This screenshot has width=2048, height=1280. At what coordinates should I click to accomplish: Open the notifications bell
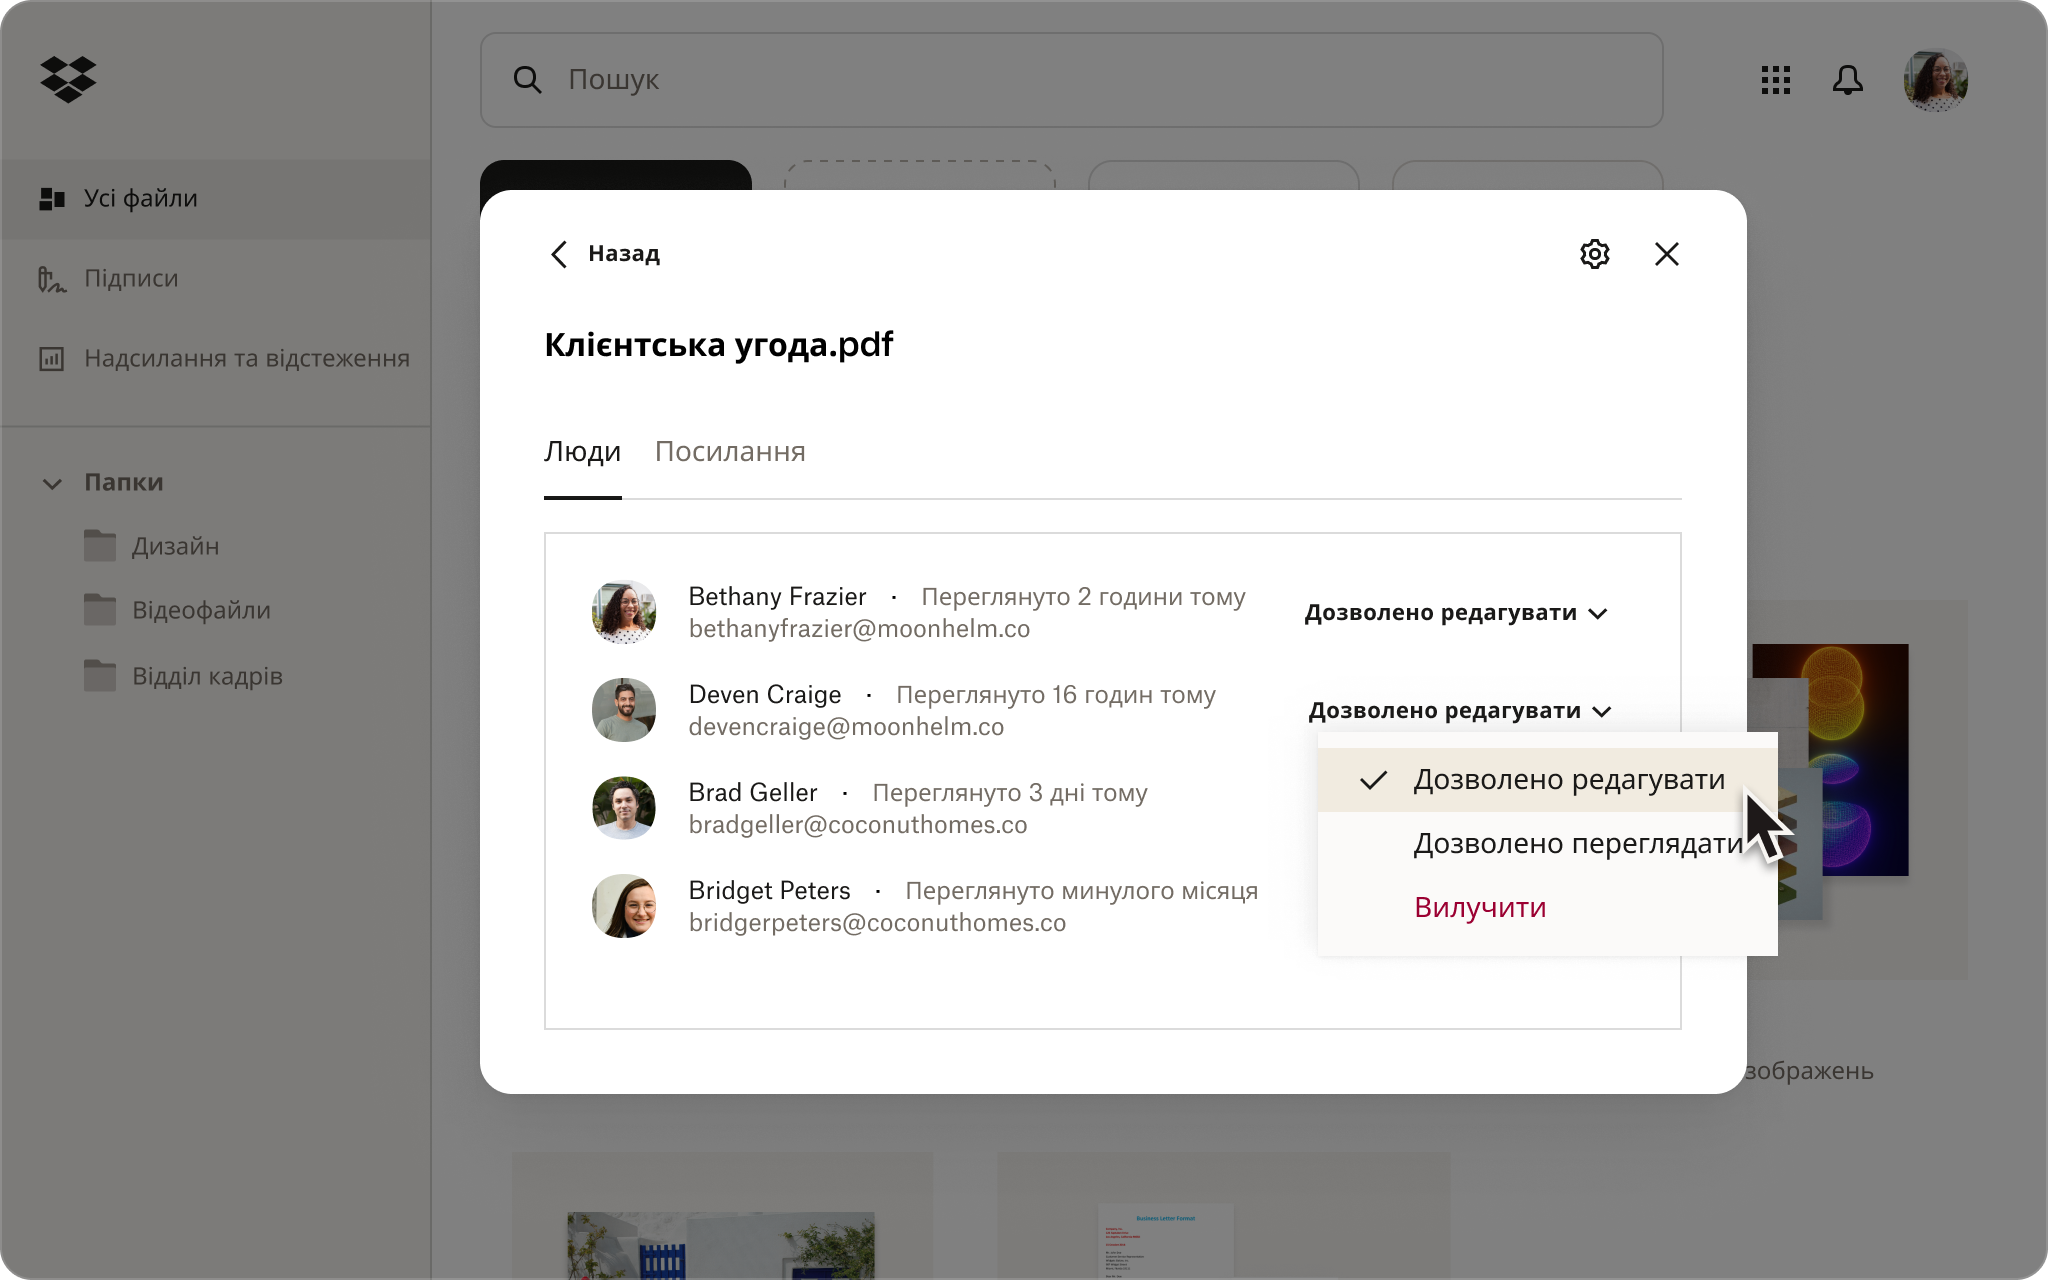click(1848, 80)
